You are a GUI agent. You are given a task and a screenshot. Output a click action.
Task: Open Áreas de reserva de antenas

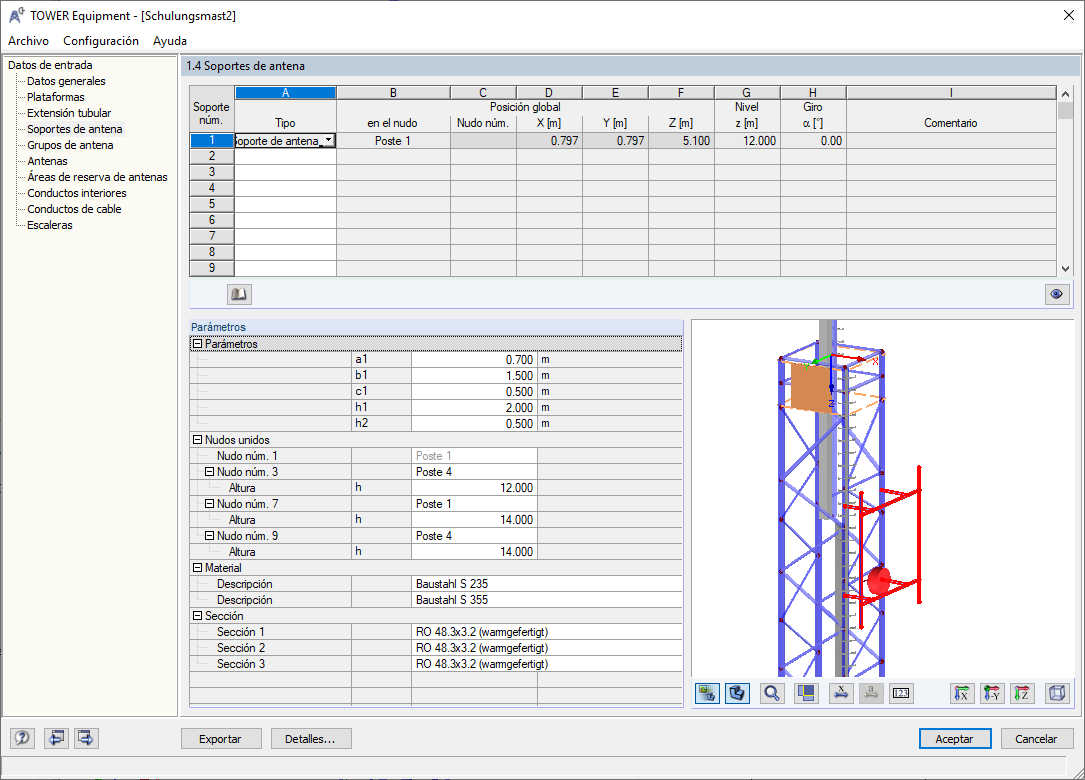pos(98,176)
